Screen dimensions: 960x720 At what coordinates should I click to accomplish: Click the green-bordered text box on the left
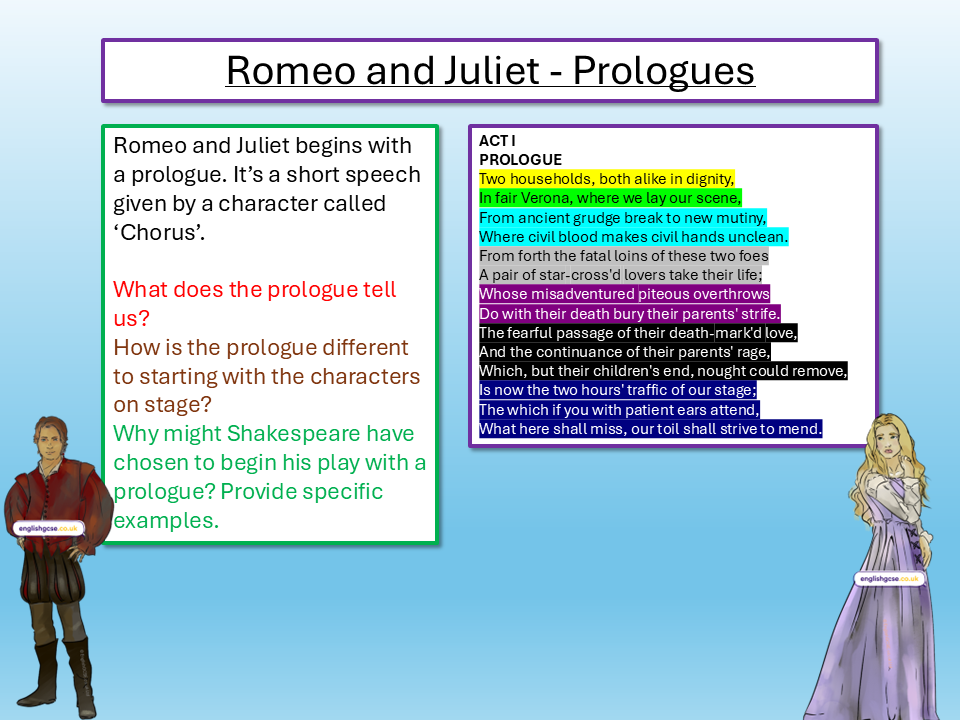click(x=270, y=335)
